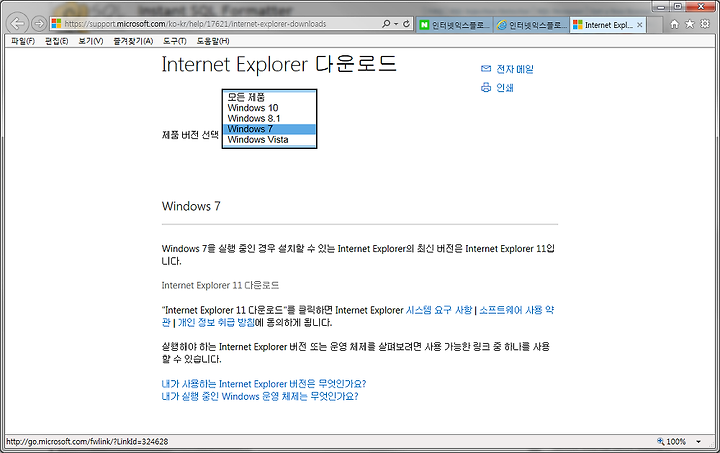The width and height of the screenshot is (720, 453).
Task: Switch to the second tab with IE icon
Action: click(x=531, y=25)
